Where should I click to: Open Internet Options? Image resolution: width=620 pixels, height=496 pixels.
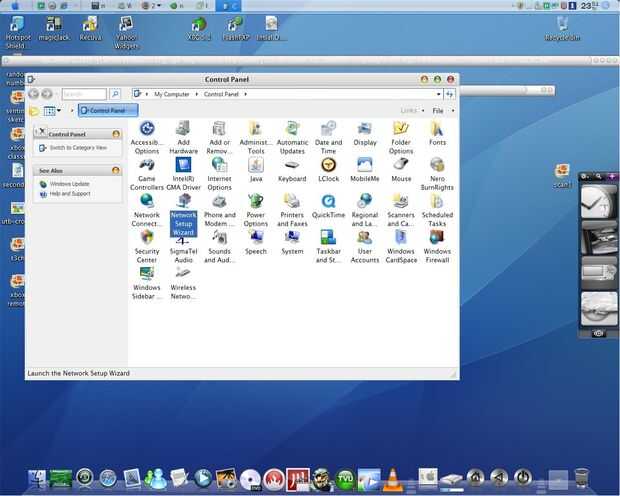[219, 174]
